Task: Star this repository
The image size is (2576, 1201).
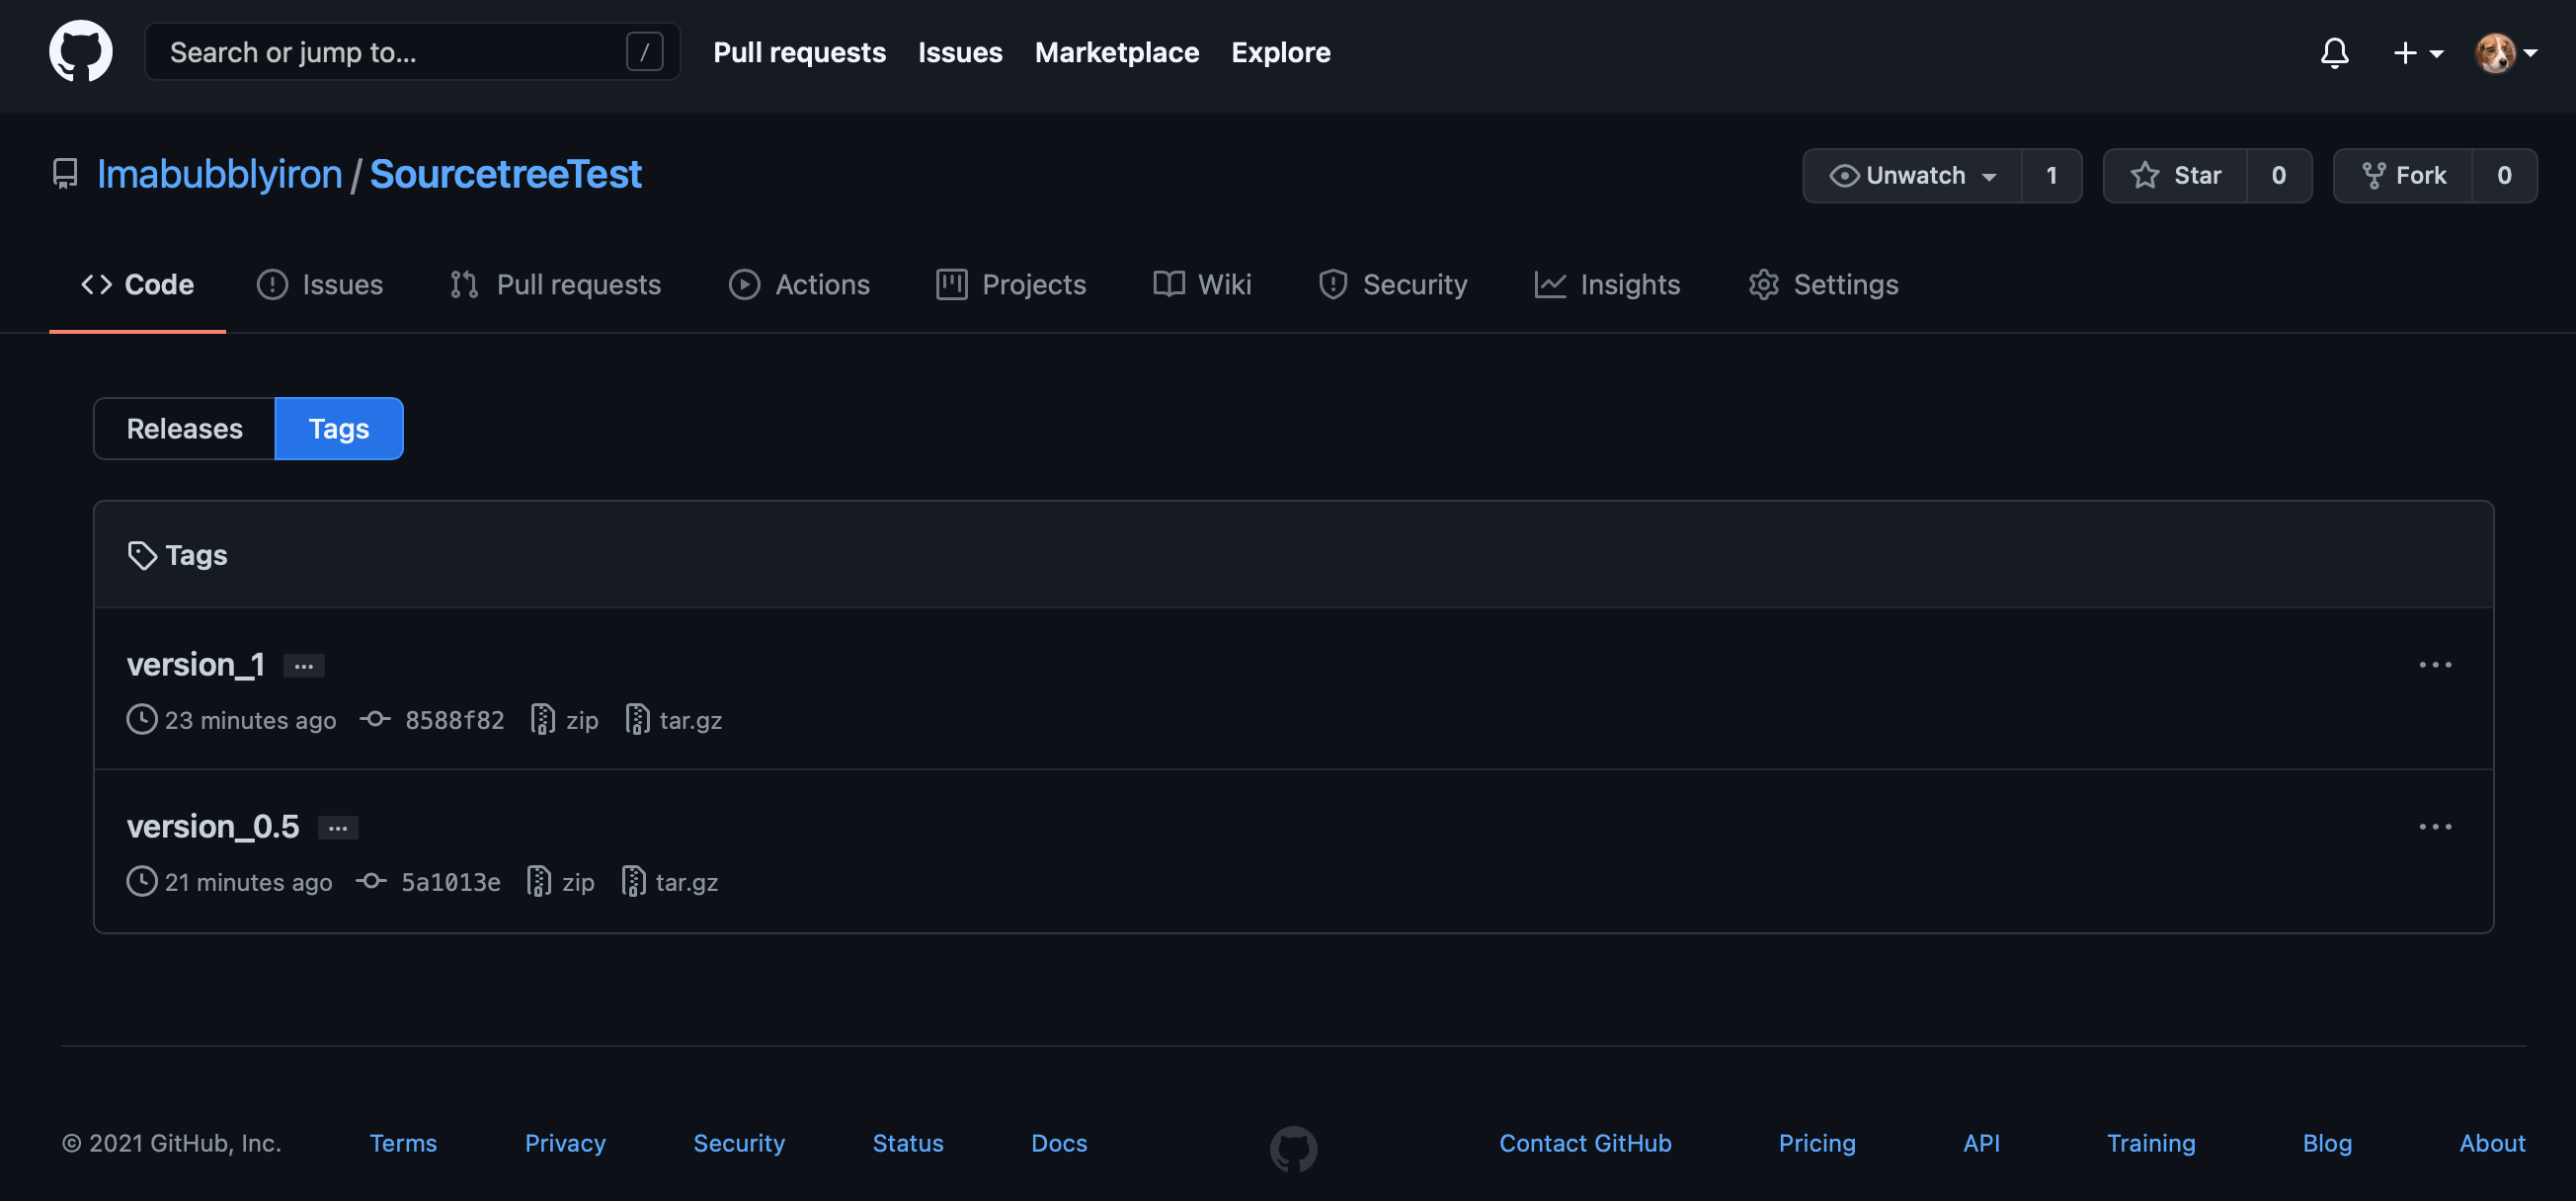Action: point(2176,176)
